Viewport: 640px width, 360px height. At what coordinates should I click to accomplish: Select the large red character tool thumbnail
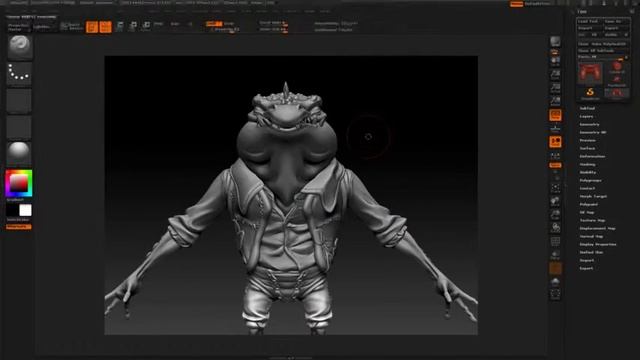[x=590, y=73]
